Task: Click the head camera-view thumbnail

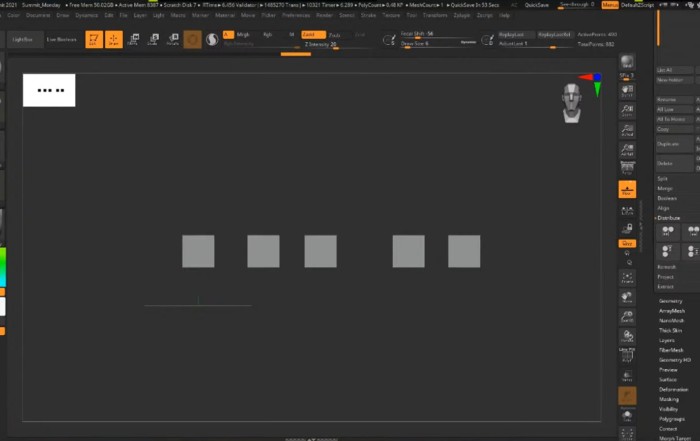Action: pos(571,102)
